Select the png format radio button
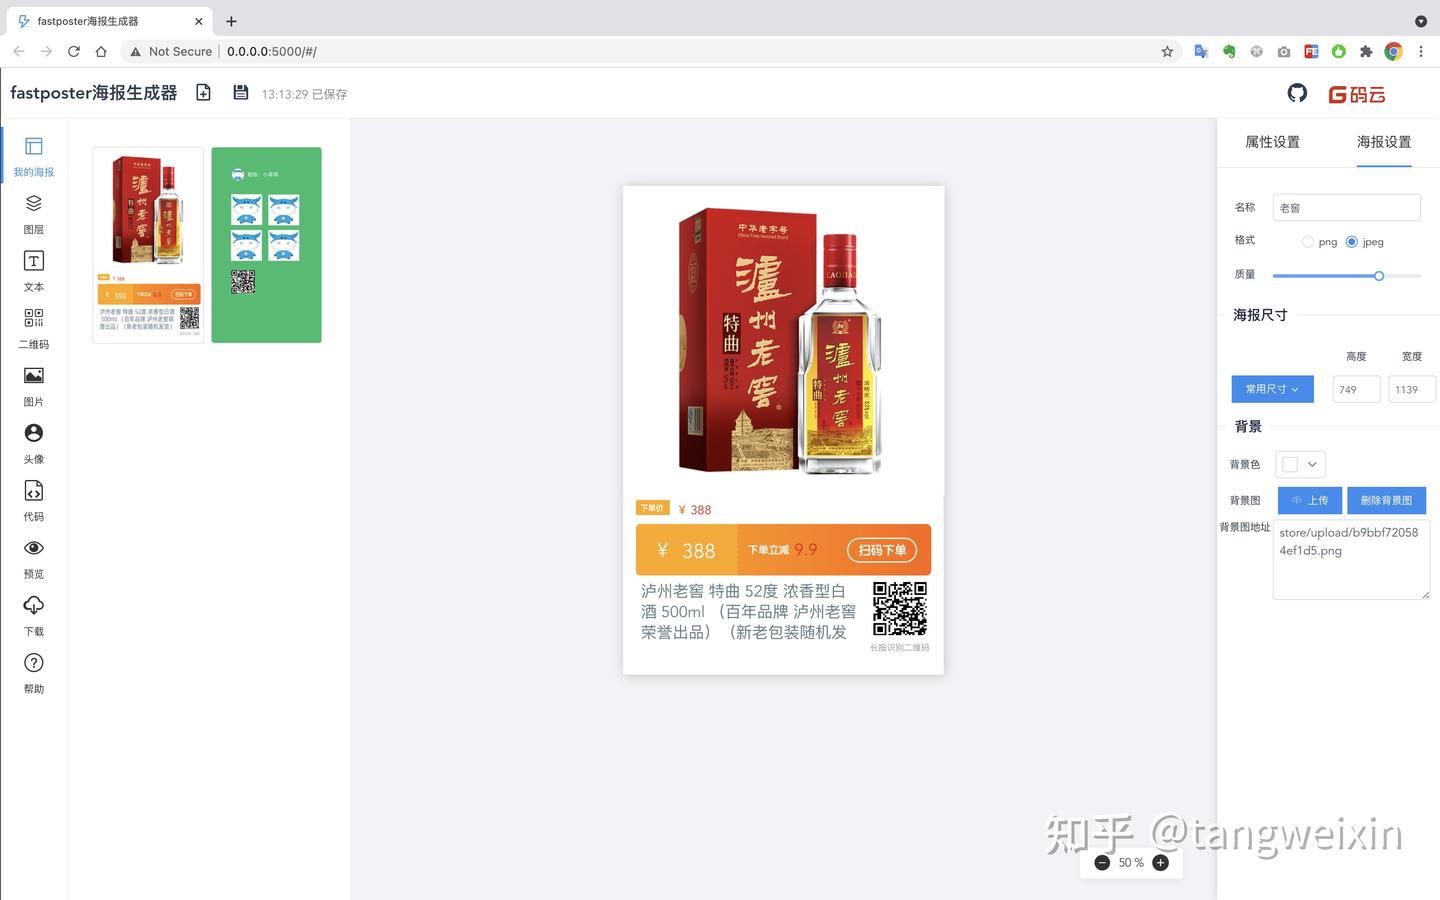1440x900 pixels. coord(1308,241)
